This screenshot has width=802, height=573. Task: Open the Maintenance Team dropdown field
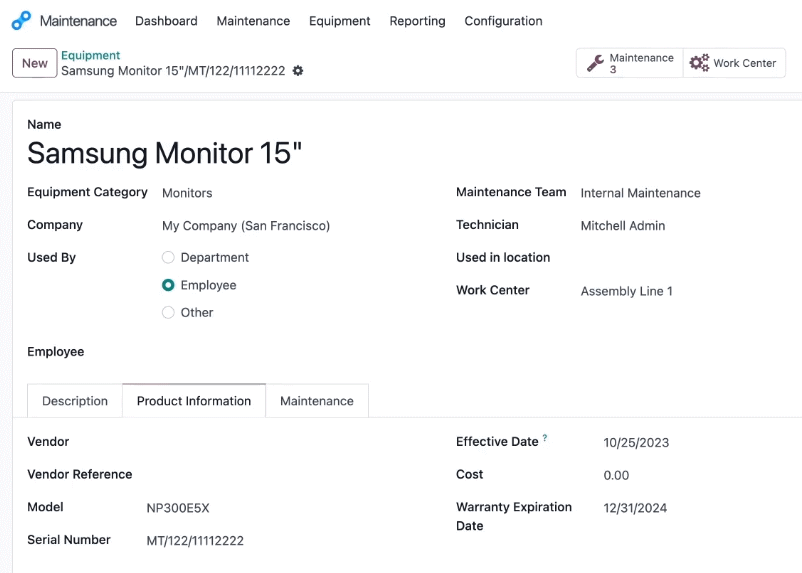click(686, 193)
